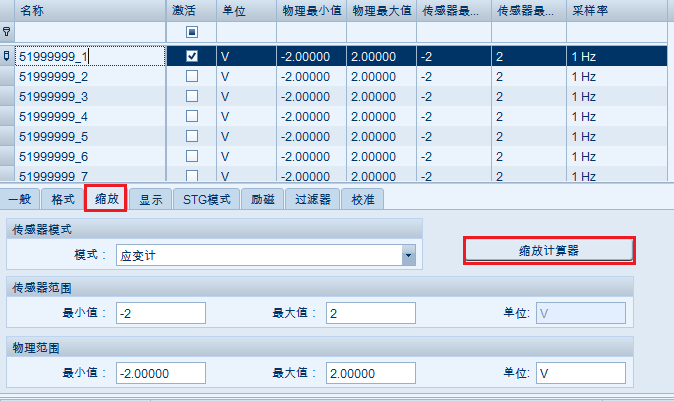Enable the 激活 checkbox for 51999999_3
Image resolution: width=674 pixels, height=401 pixels.
tap(192, 96)
